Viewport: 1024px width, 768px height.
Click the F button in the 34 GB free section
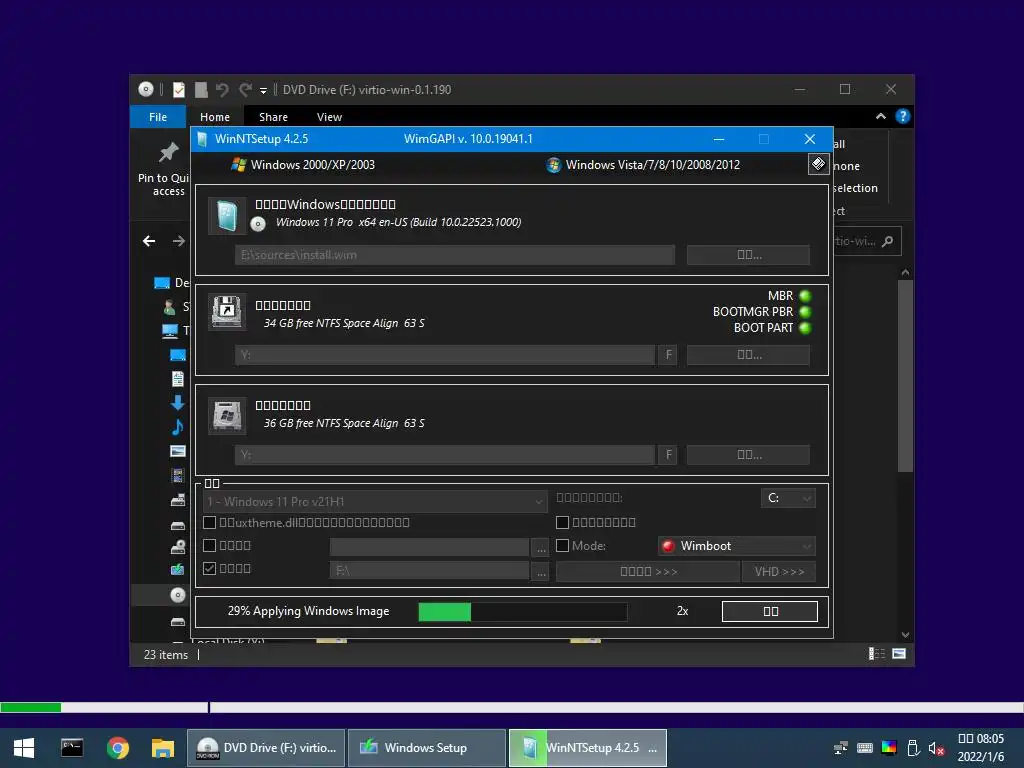tap(668, 355)
